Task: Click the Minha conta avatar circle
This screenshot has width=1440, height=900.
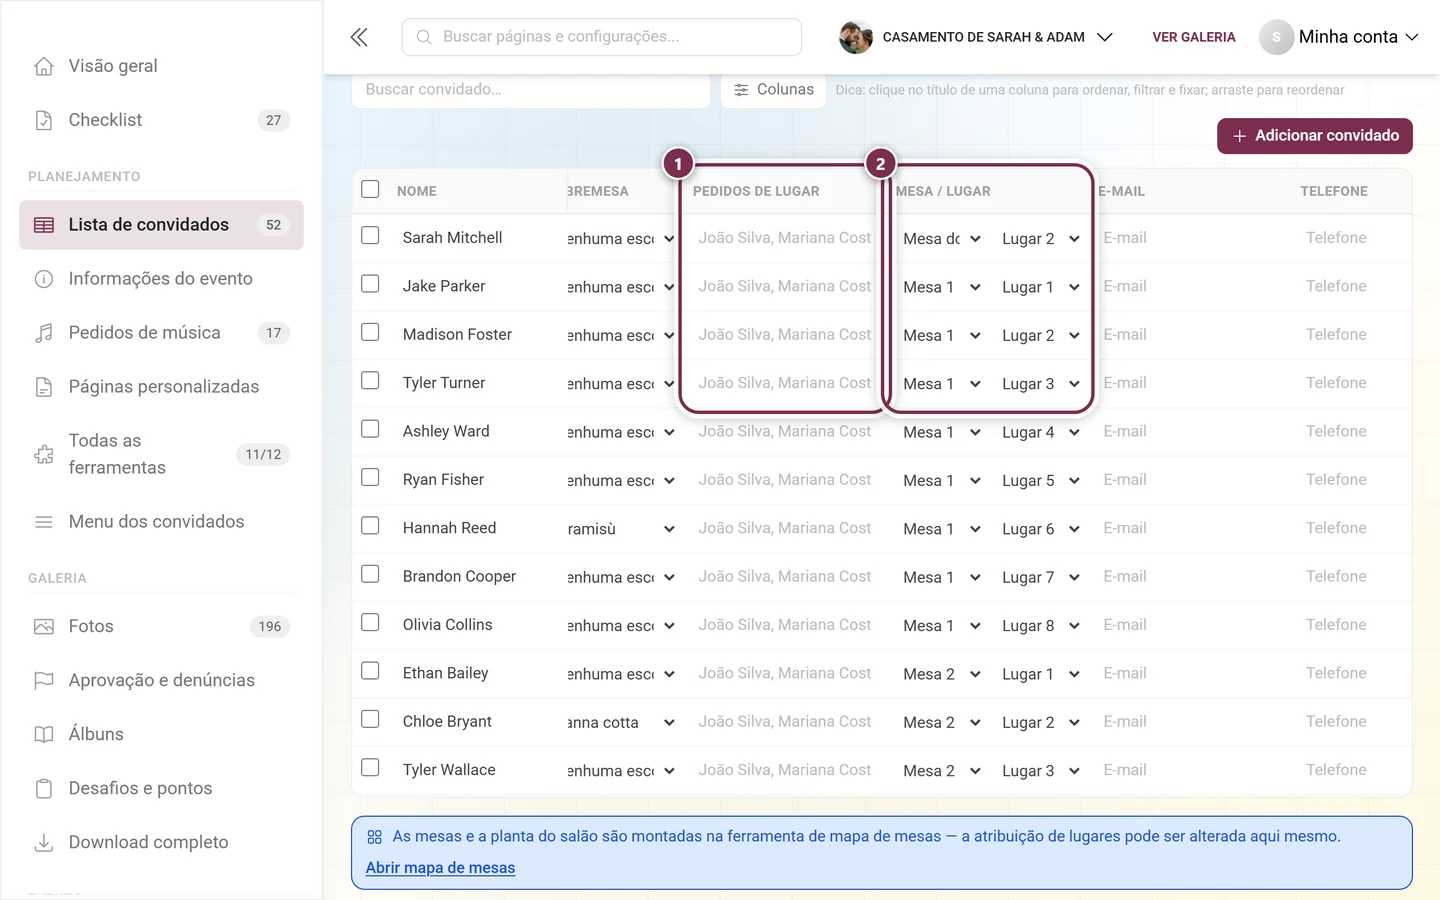Action: 1276,37
